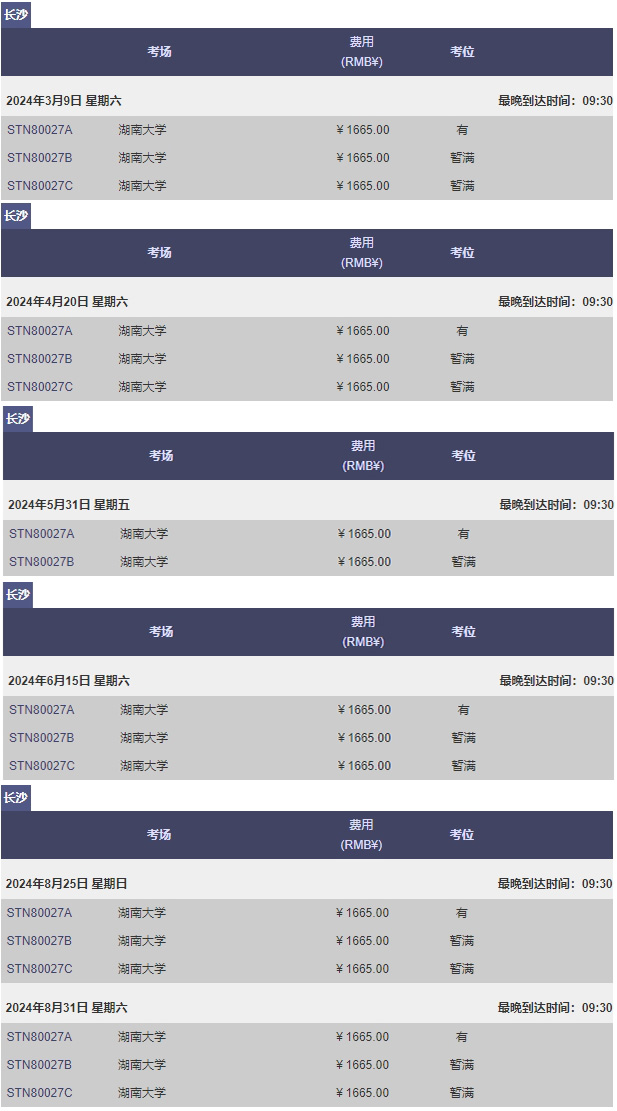Click the 有 seat status for April 20
The width and height of the screenshot is (617, 1111).
462,331
